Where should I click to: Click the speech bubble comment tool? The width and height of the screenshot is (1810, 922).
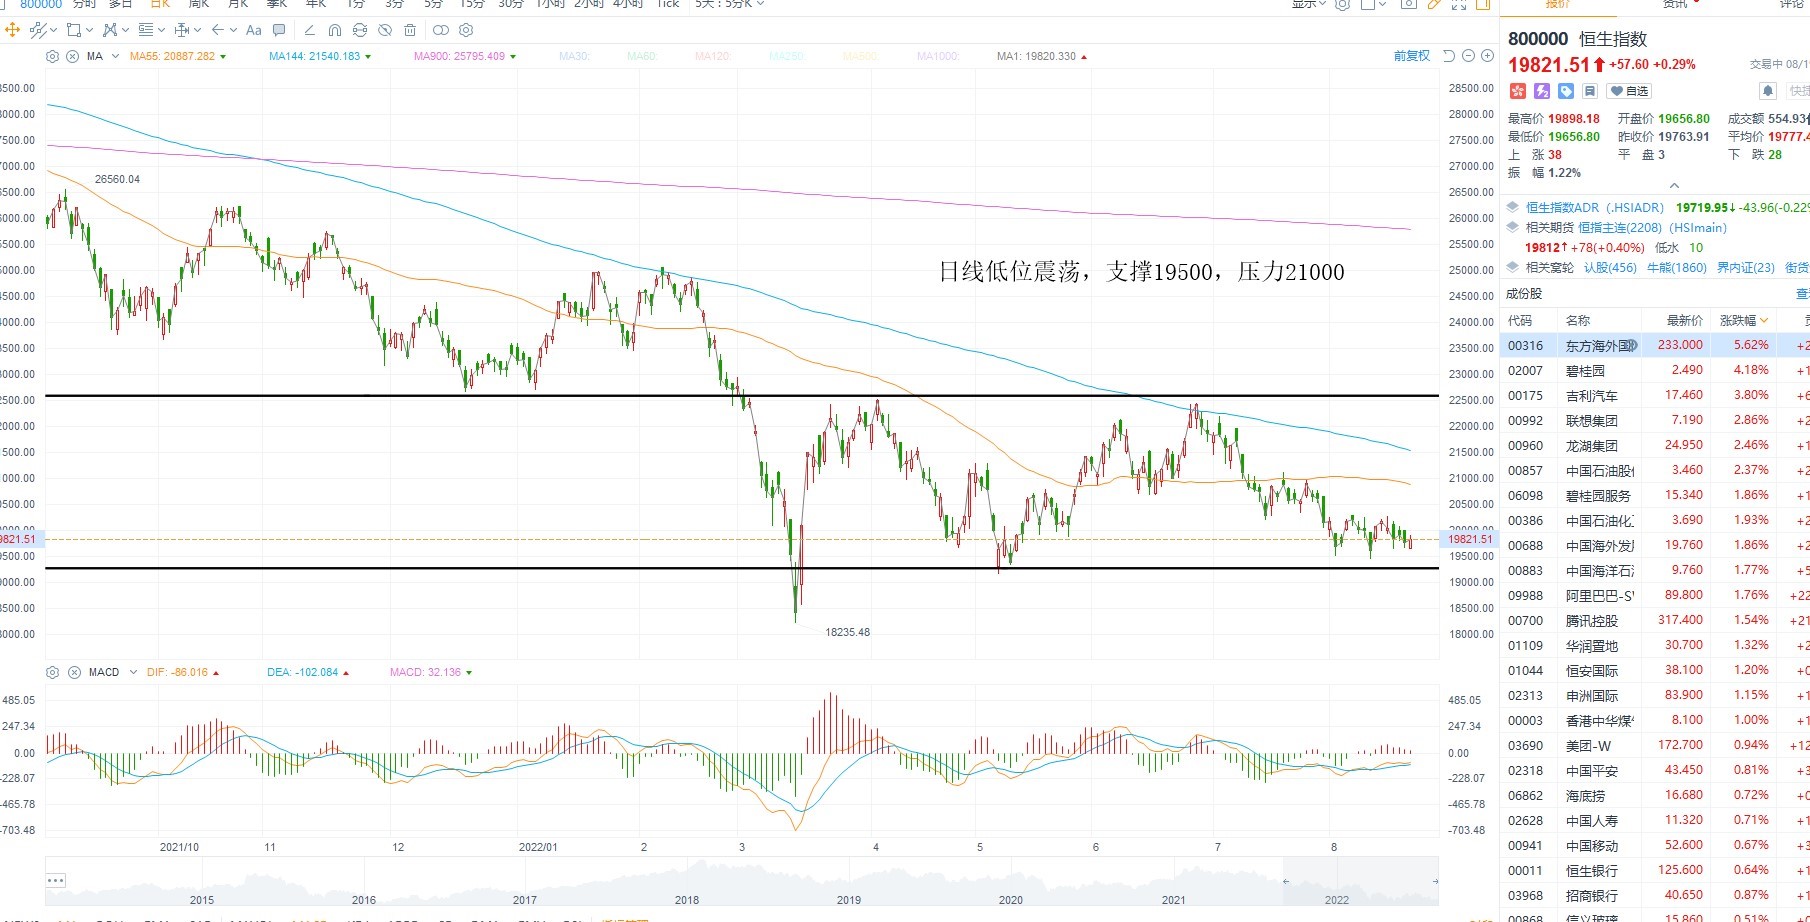pos(279,30)
